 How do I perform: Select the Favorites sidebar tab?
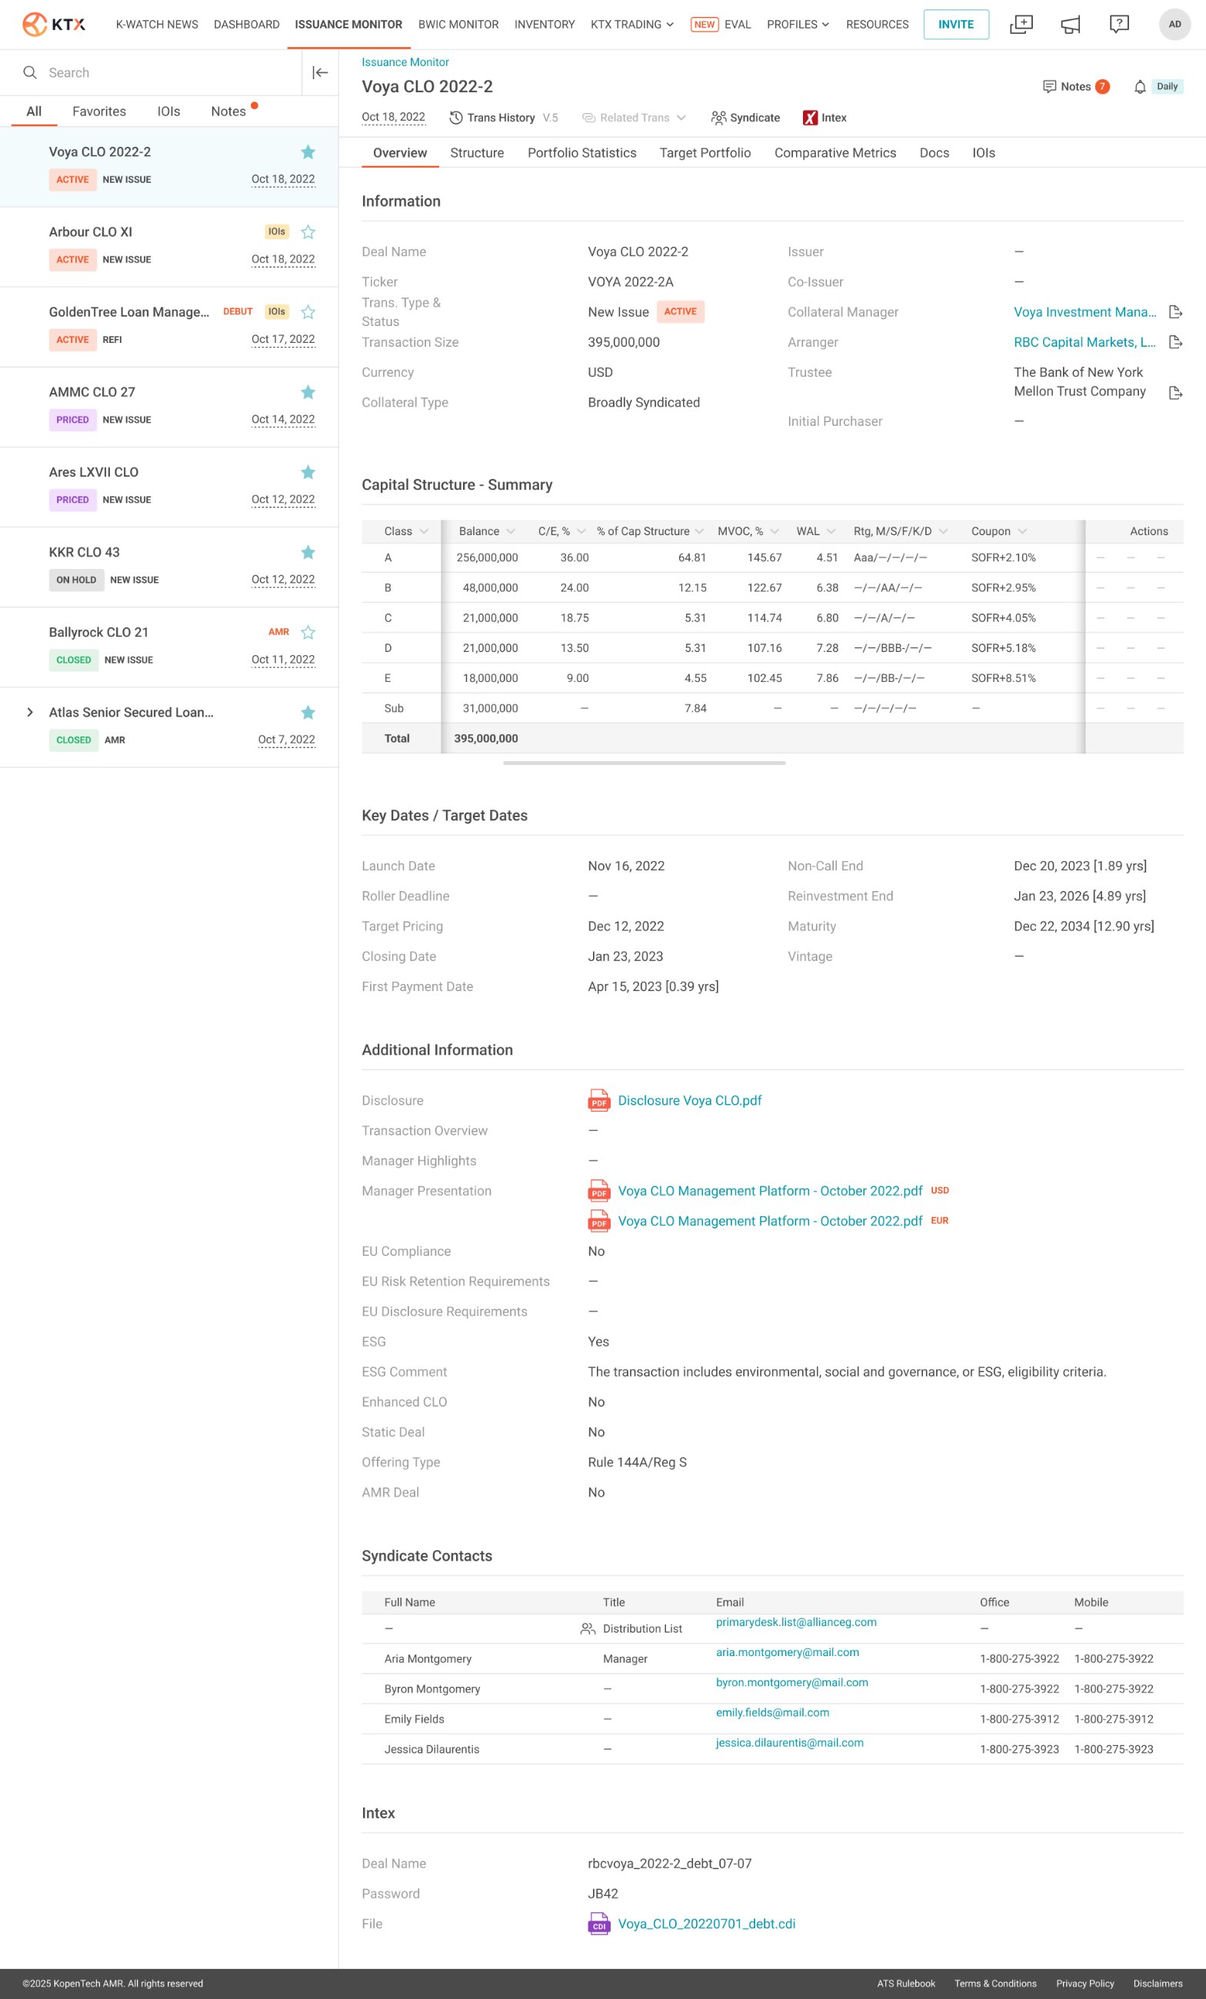[x=99, y=111]
